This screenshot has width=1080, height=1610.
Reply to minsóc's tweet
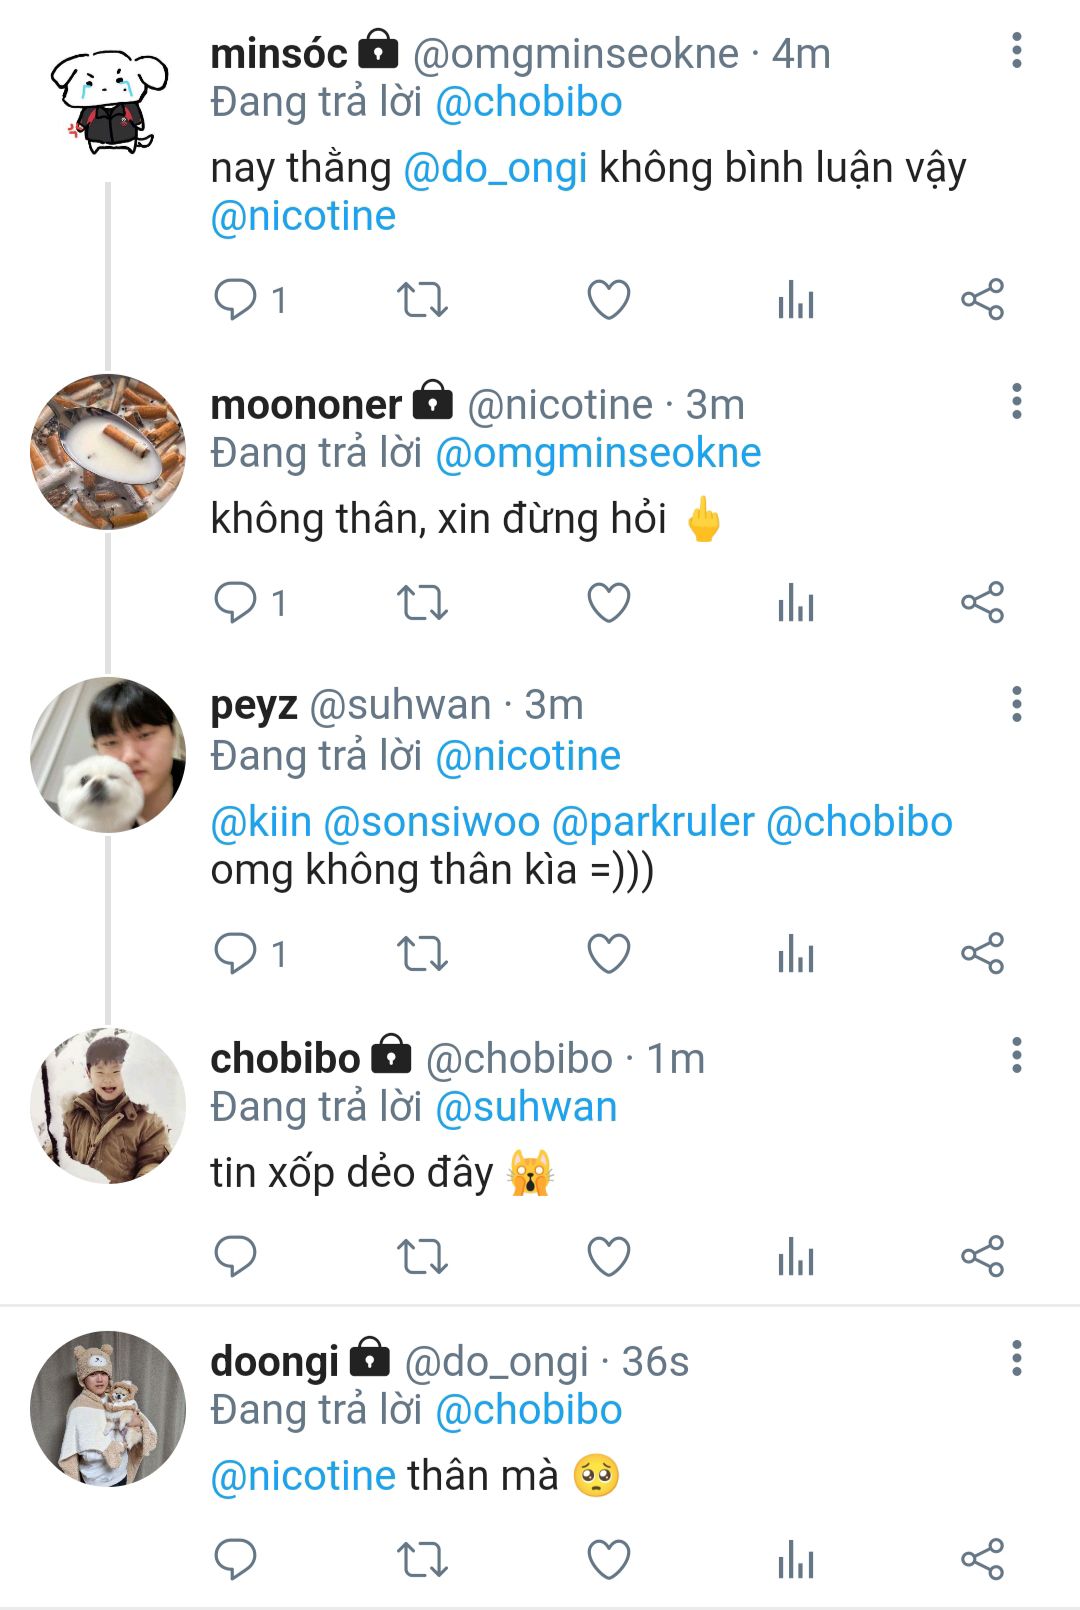236,299
